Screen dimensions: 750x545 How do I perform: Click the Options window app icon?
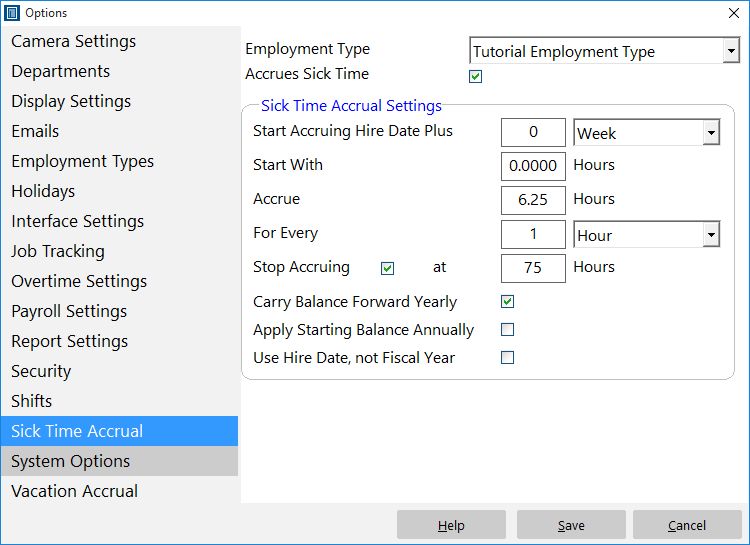pyautogui.click(x=12, y=13)
